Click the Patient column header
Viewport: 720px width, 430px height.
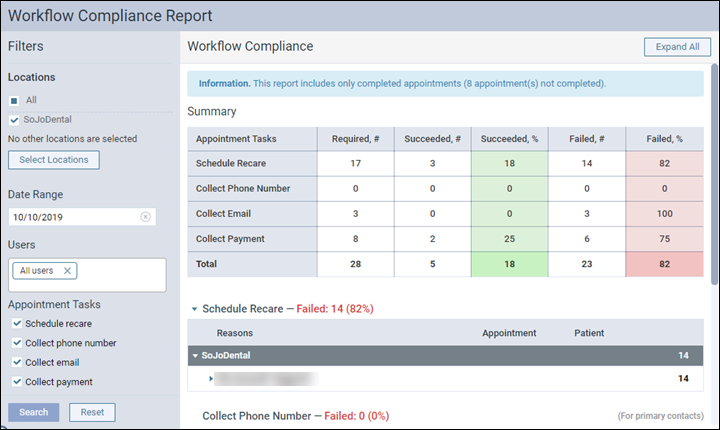589,333
